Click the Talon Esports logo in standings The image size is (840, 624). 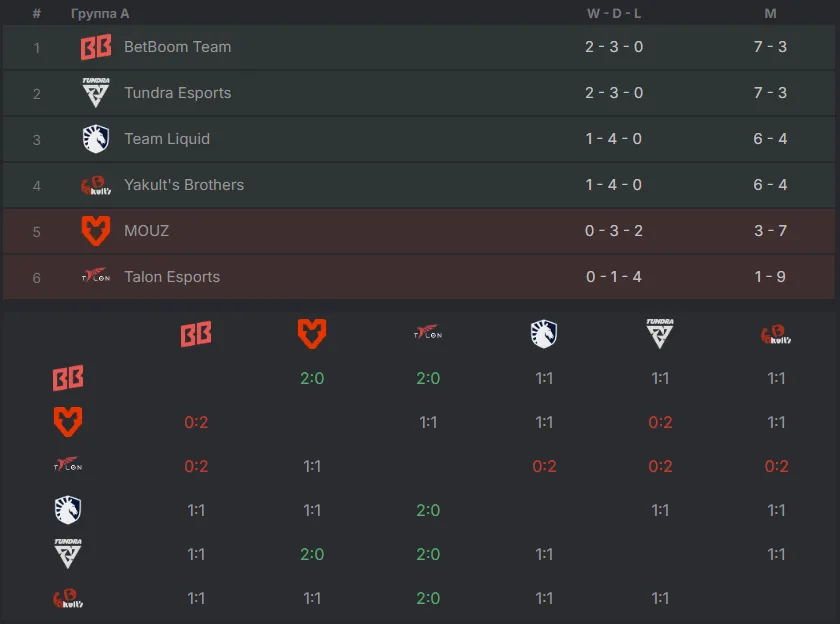[x=96, y=275]
